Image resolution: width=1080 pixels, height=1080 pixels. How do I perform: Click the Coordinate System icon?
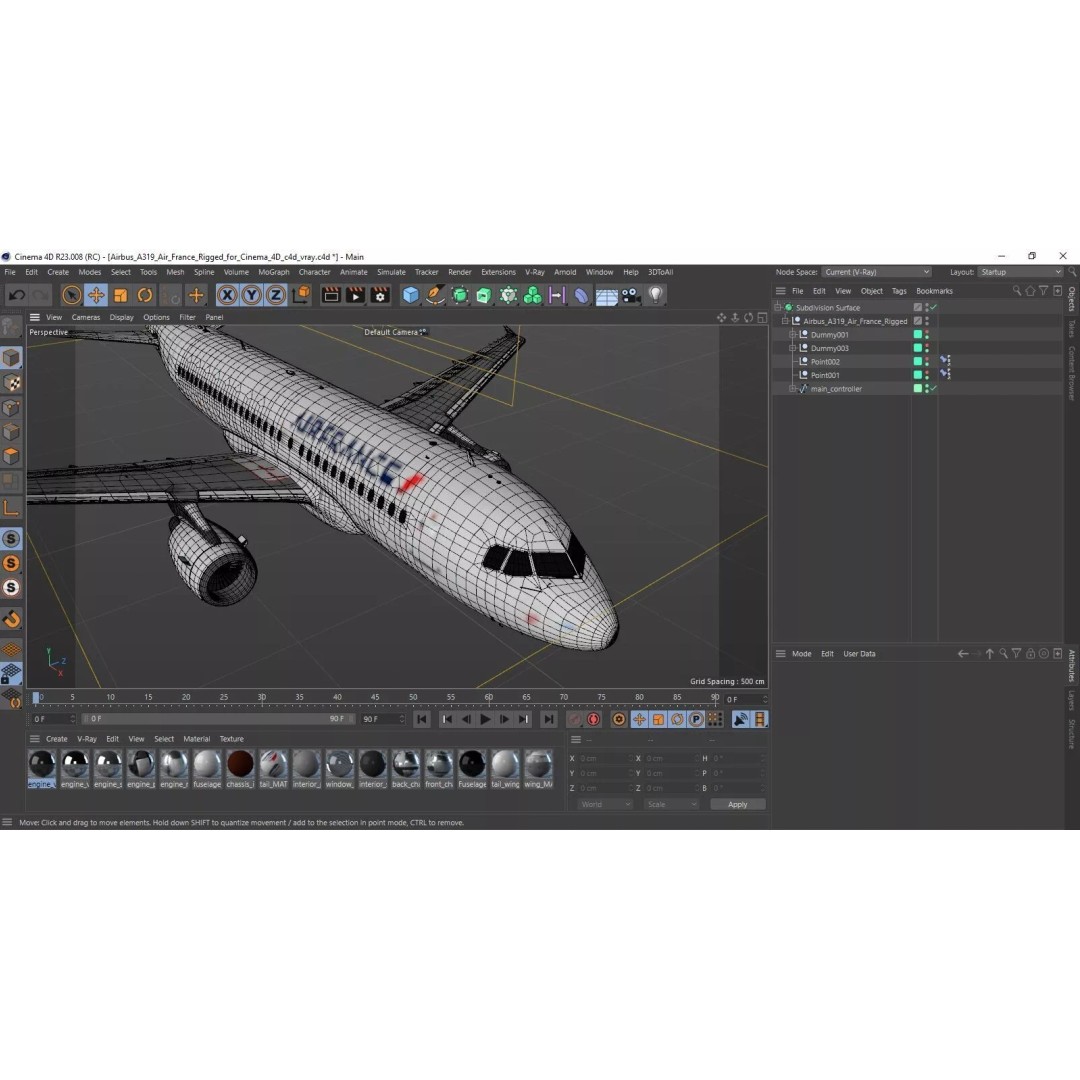point(301,295)
